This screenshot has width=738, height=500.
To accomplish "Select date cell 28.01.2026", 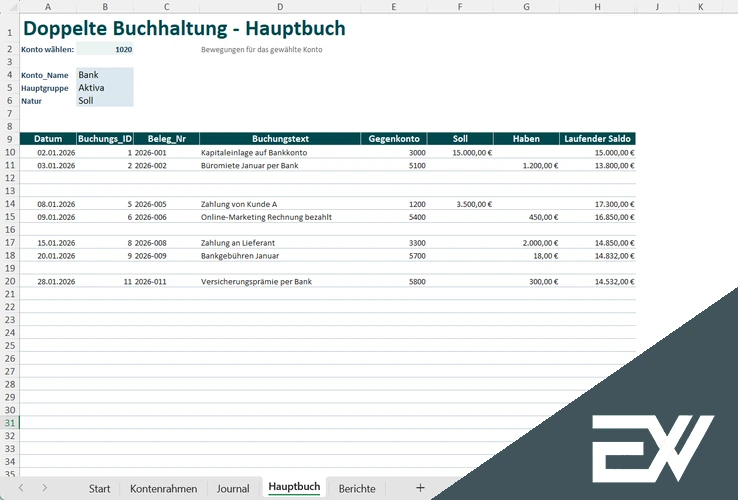I will click(x=48, y=282).
